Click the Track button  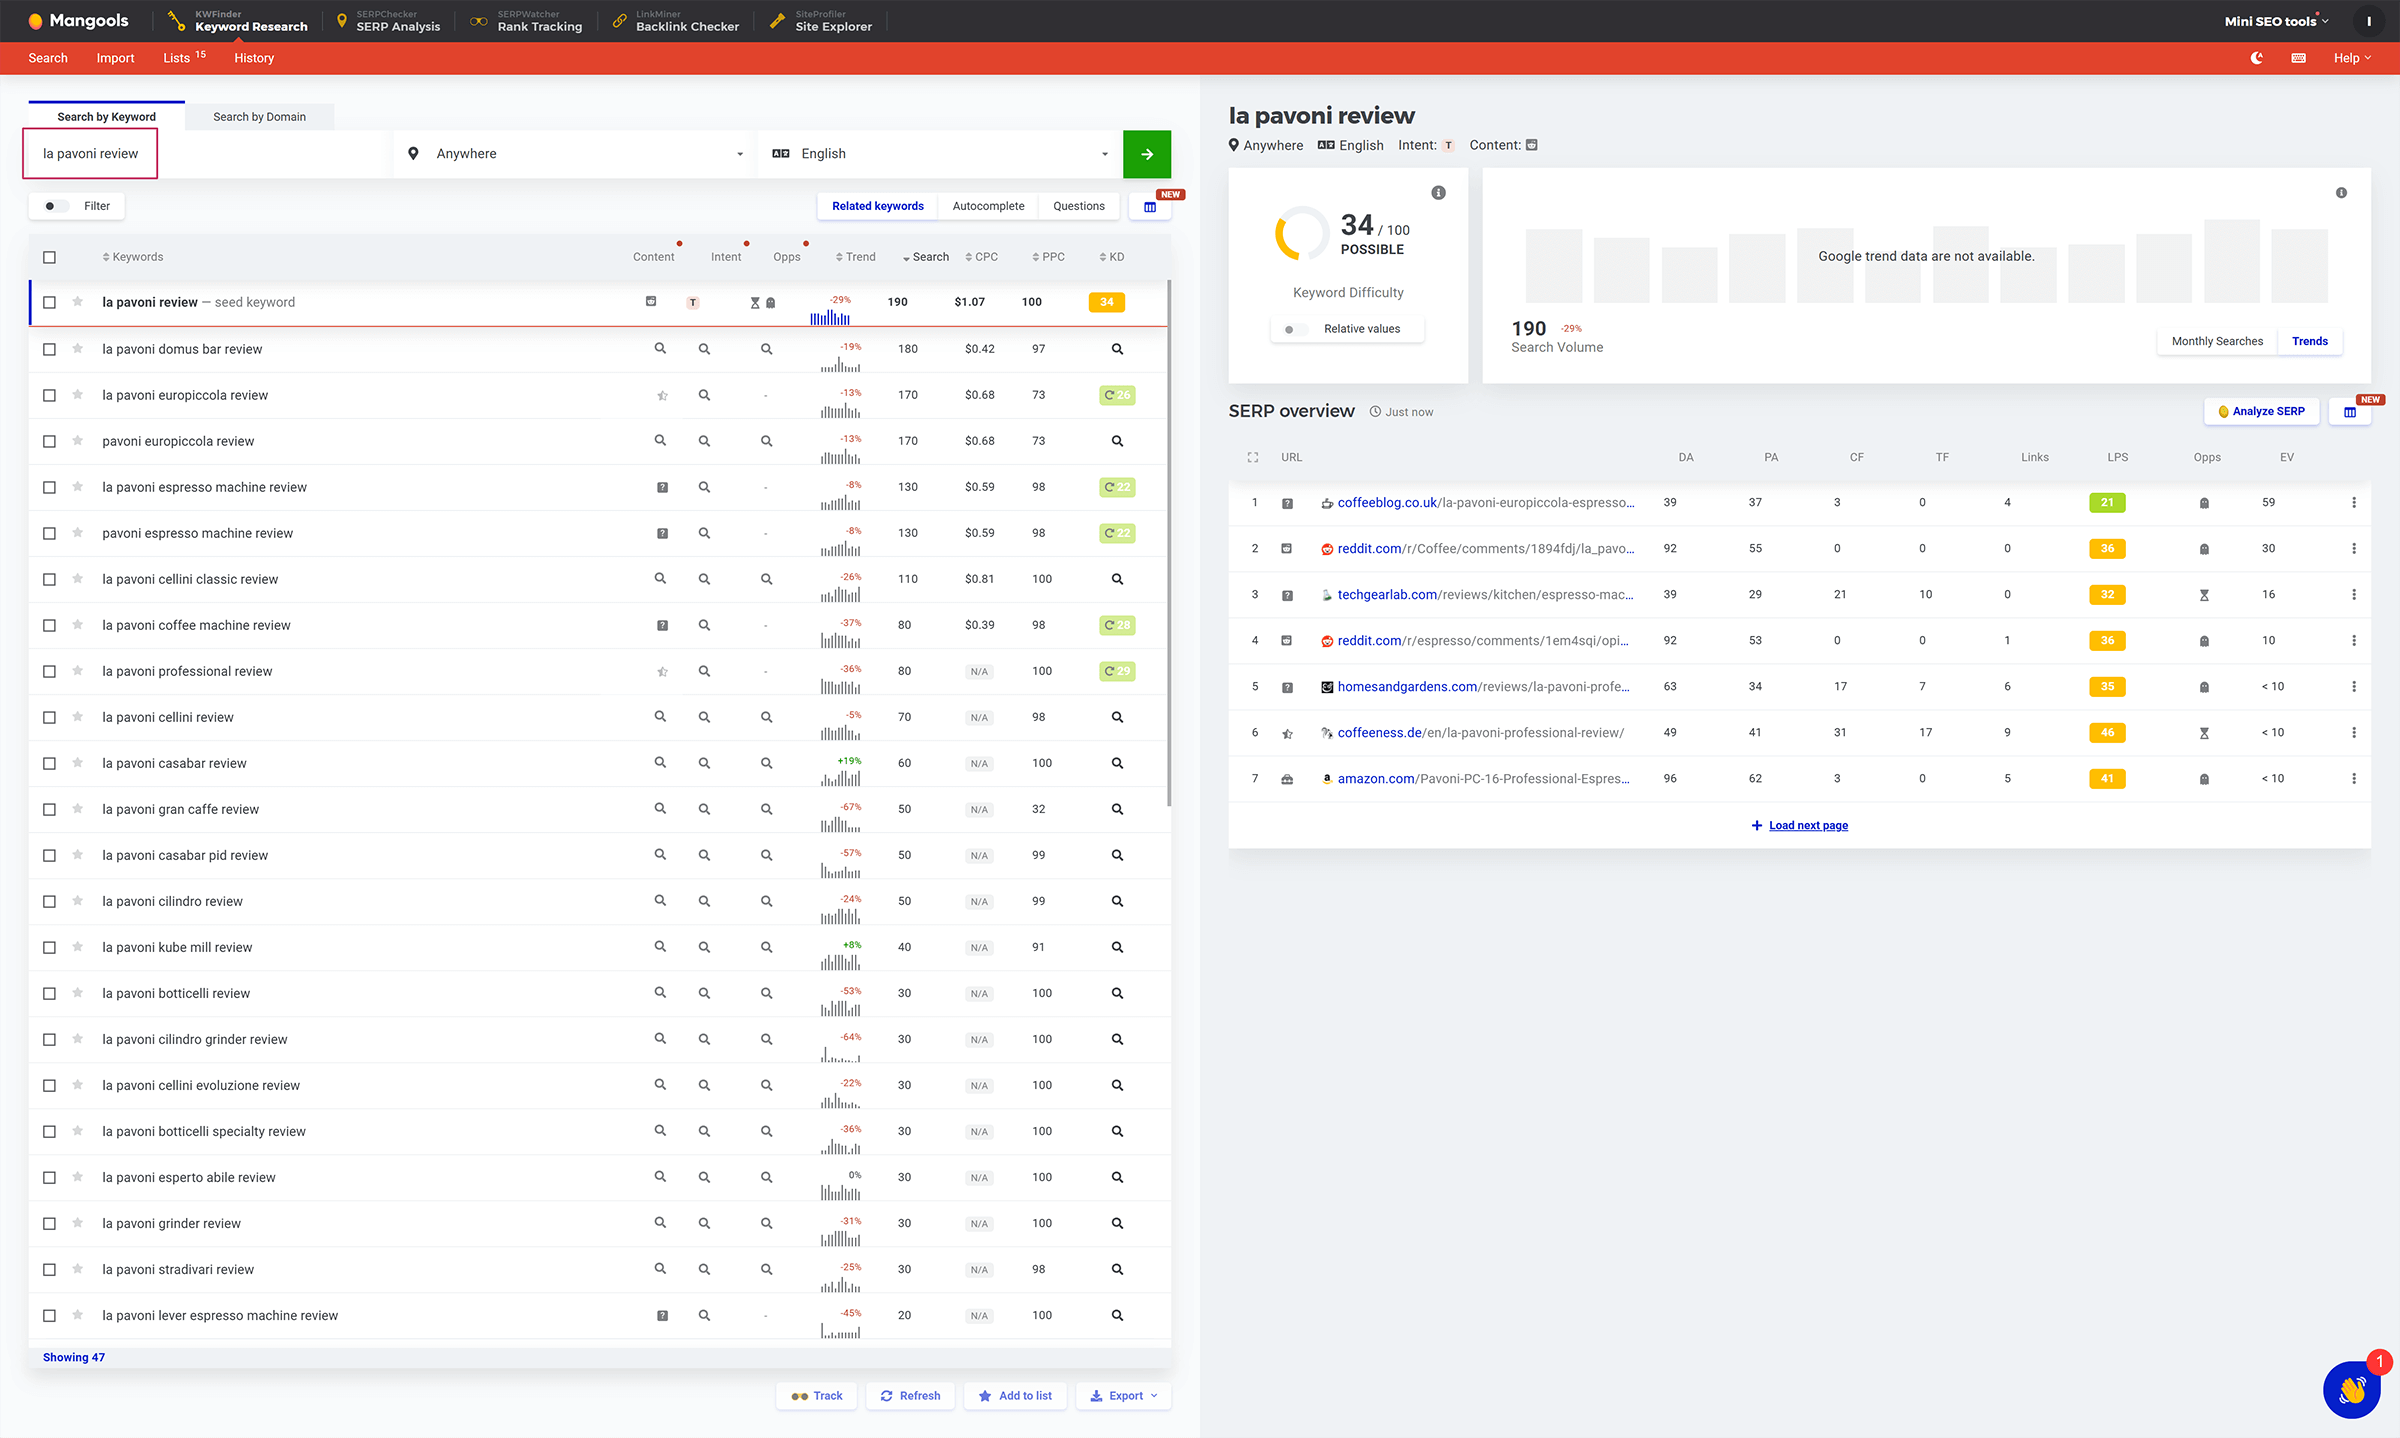click(816, 1396)
